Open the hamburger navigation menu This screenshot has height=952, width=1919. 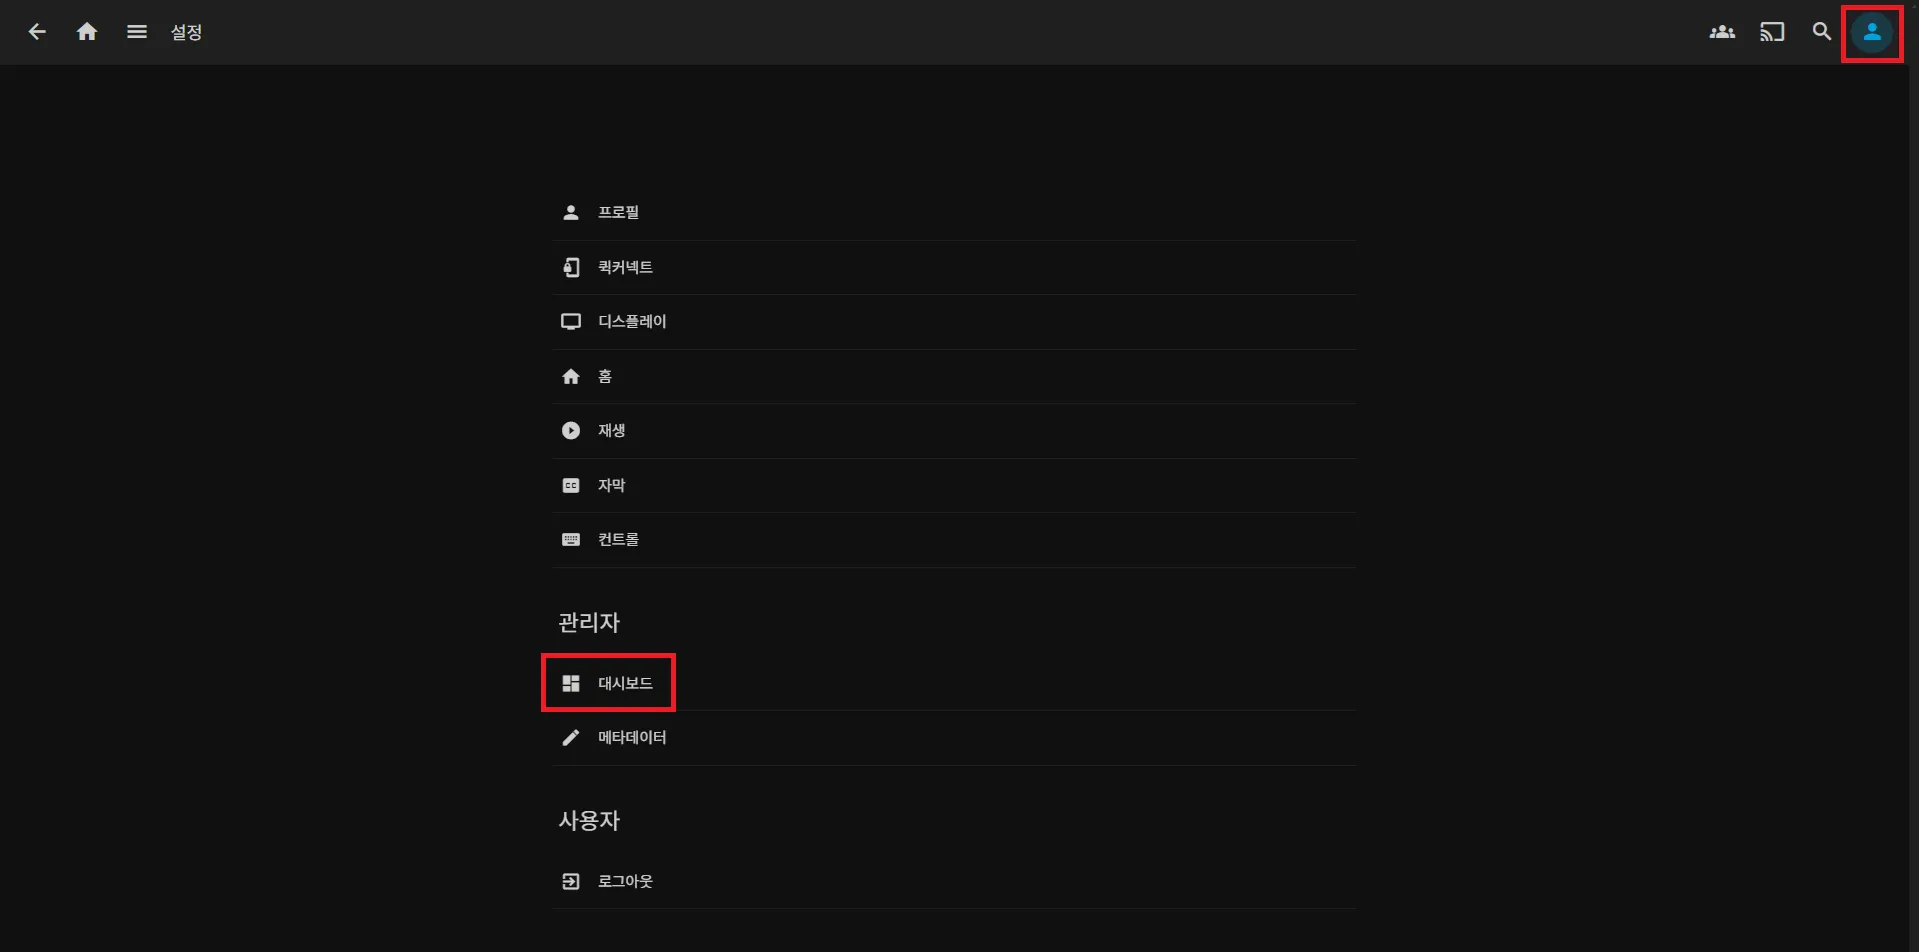coord(137,32)
